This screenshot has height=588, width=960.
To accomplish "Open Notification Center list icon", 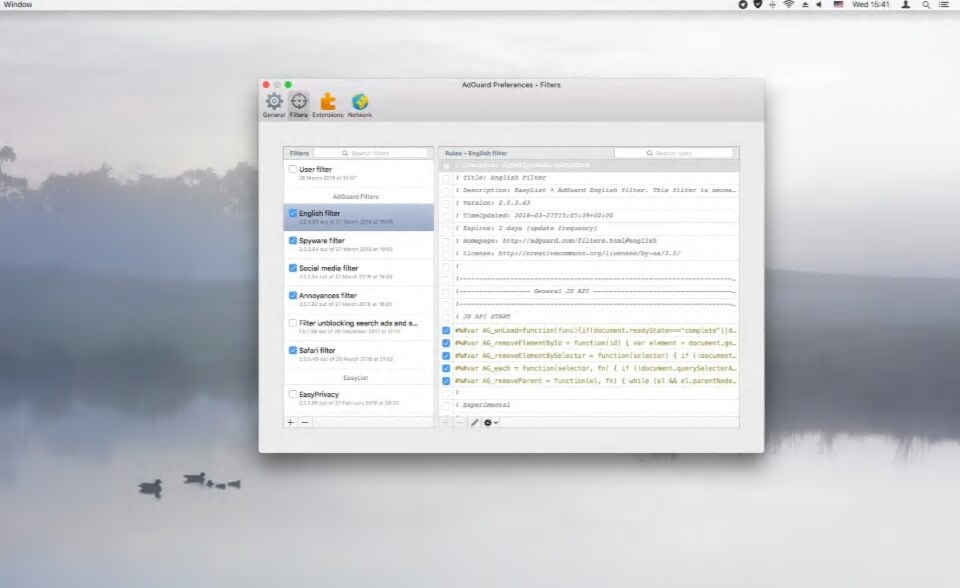I will (944, 4).
